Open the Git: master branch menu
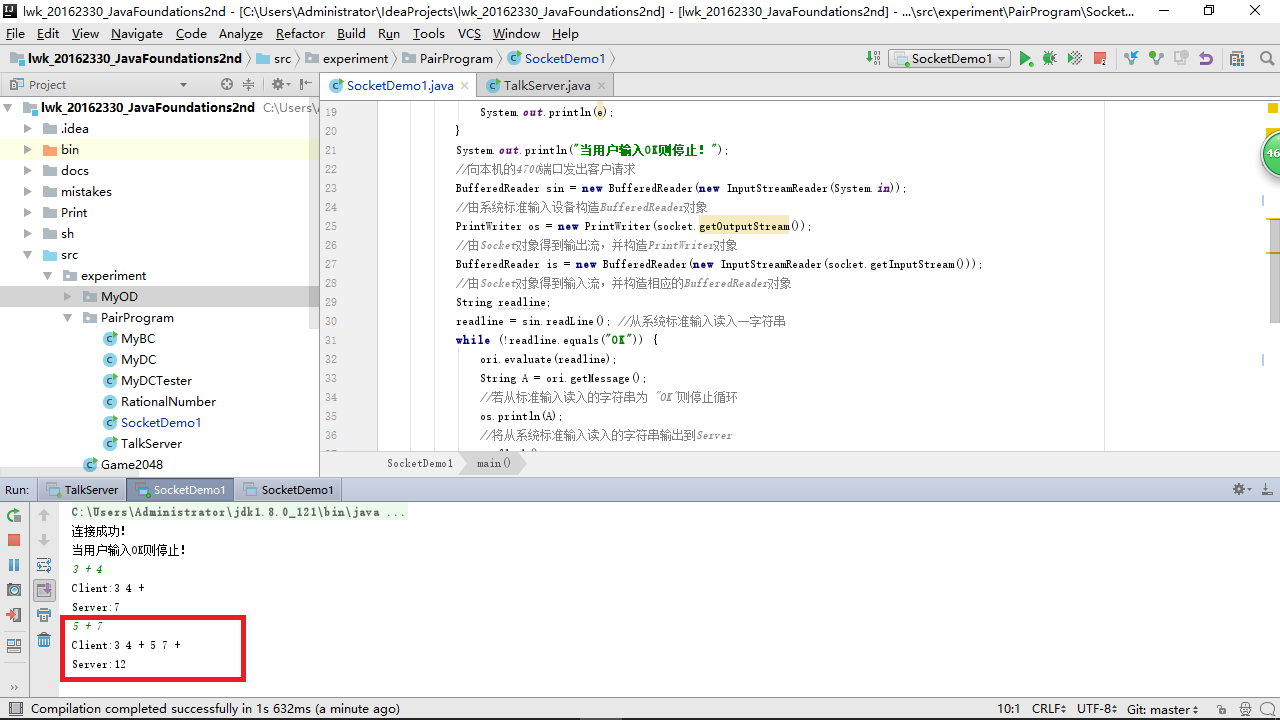 pyautogui.click(x=1162, y=709)
